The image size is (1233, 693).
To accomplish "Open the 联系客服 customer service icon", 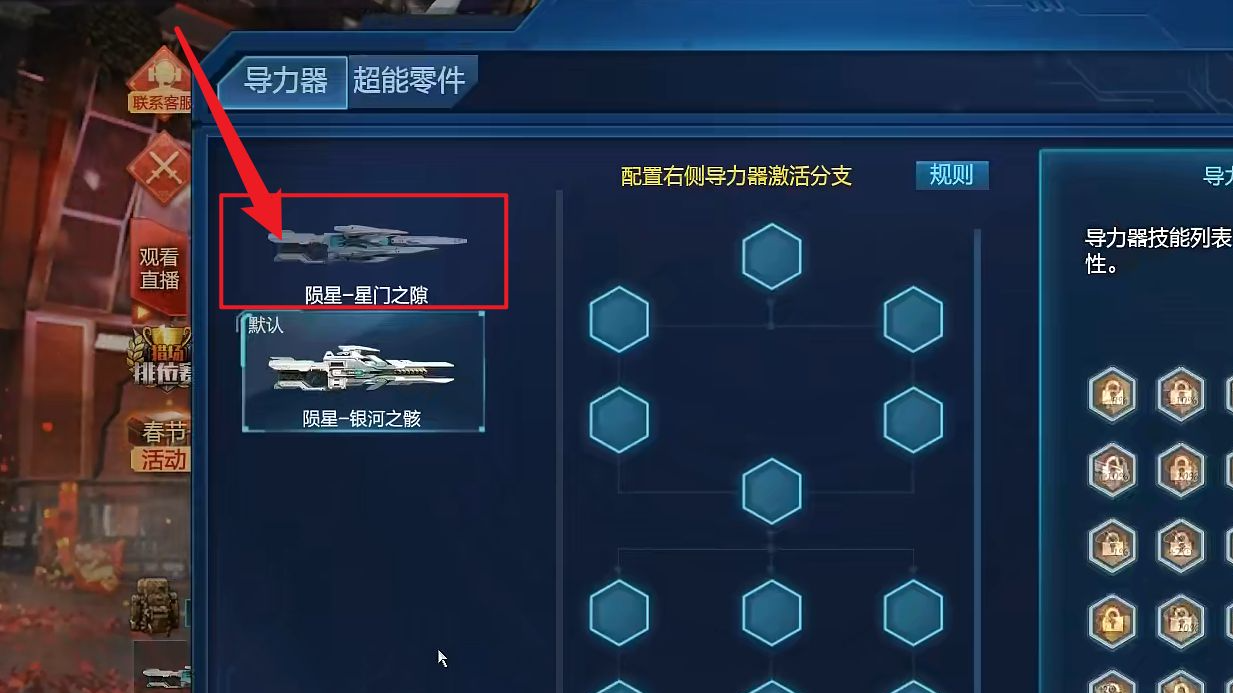I will click(160, 80).
